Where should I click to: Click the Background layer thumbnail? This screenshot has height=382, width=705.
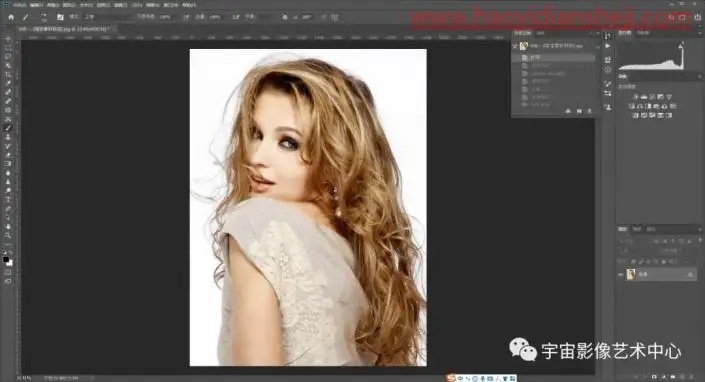(x=631, y=274)
